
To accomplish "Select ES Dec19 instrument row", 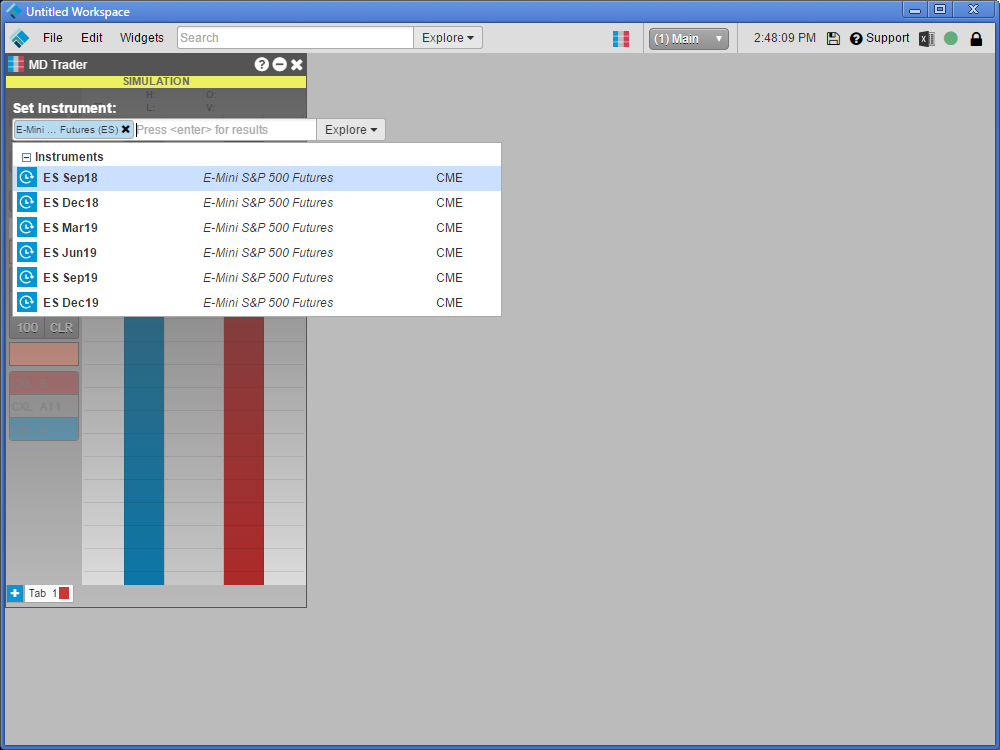I will tap(257, 302).
